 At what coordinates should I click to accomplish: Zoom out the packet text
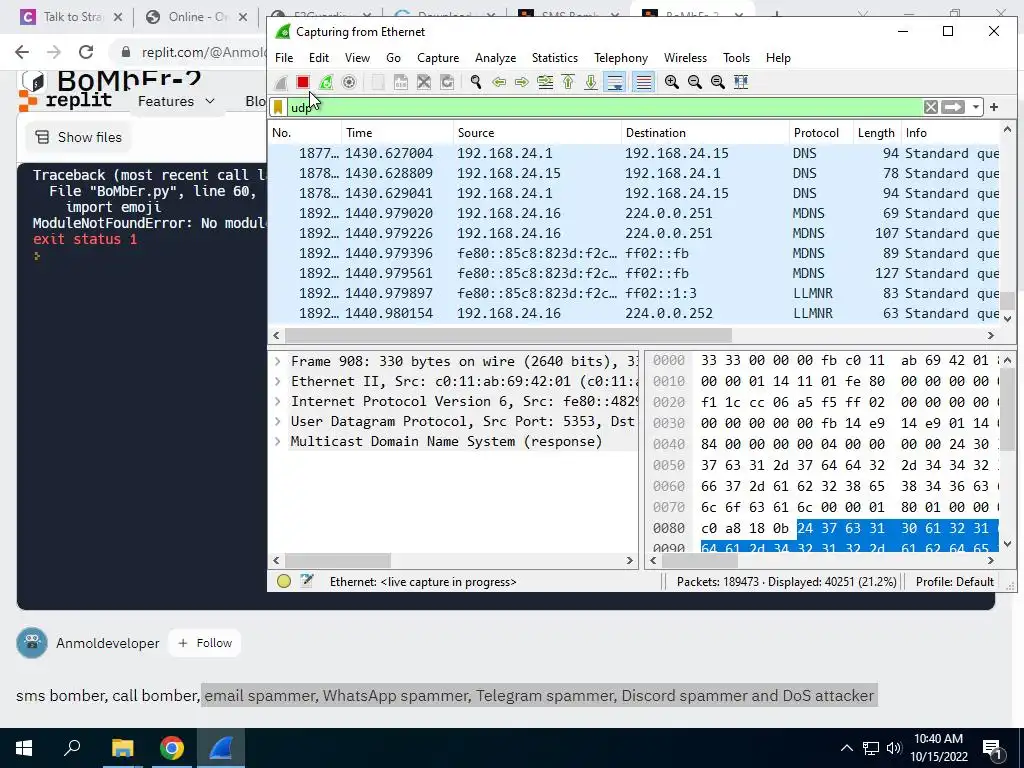click(695, 82)
